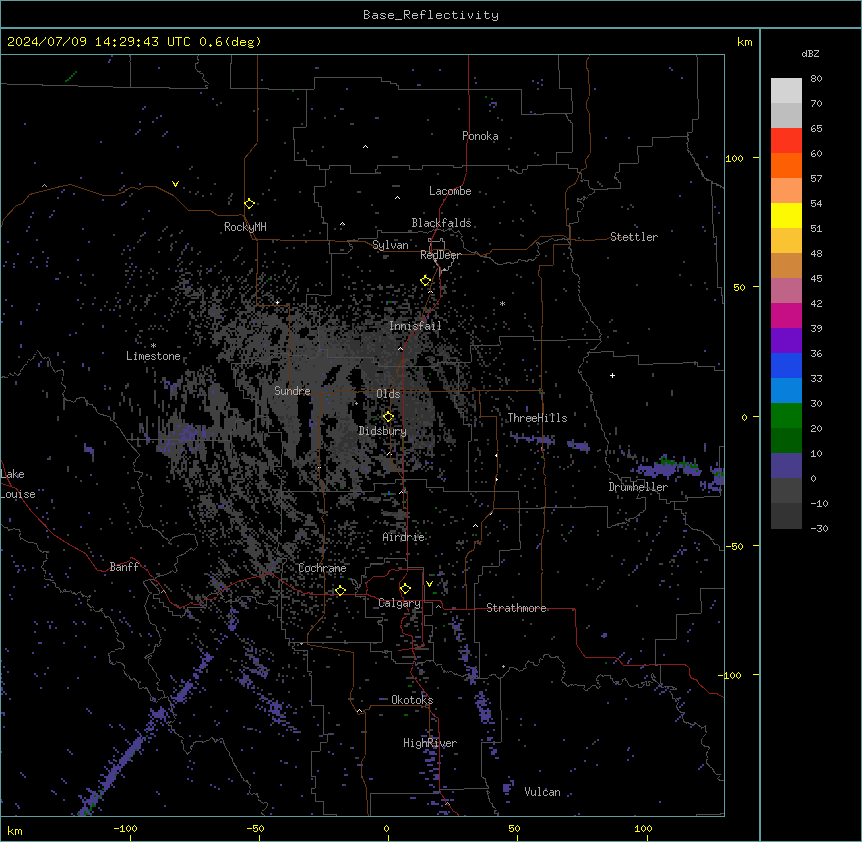Select the Innisfail label

[415, 326]
